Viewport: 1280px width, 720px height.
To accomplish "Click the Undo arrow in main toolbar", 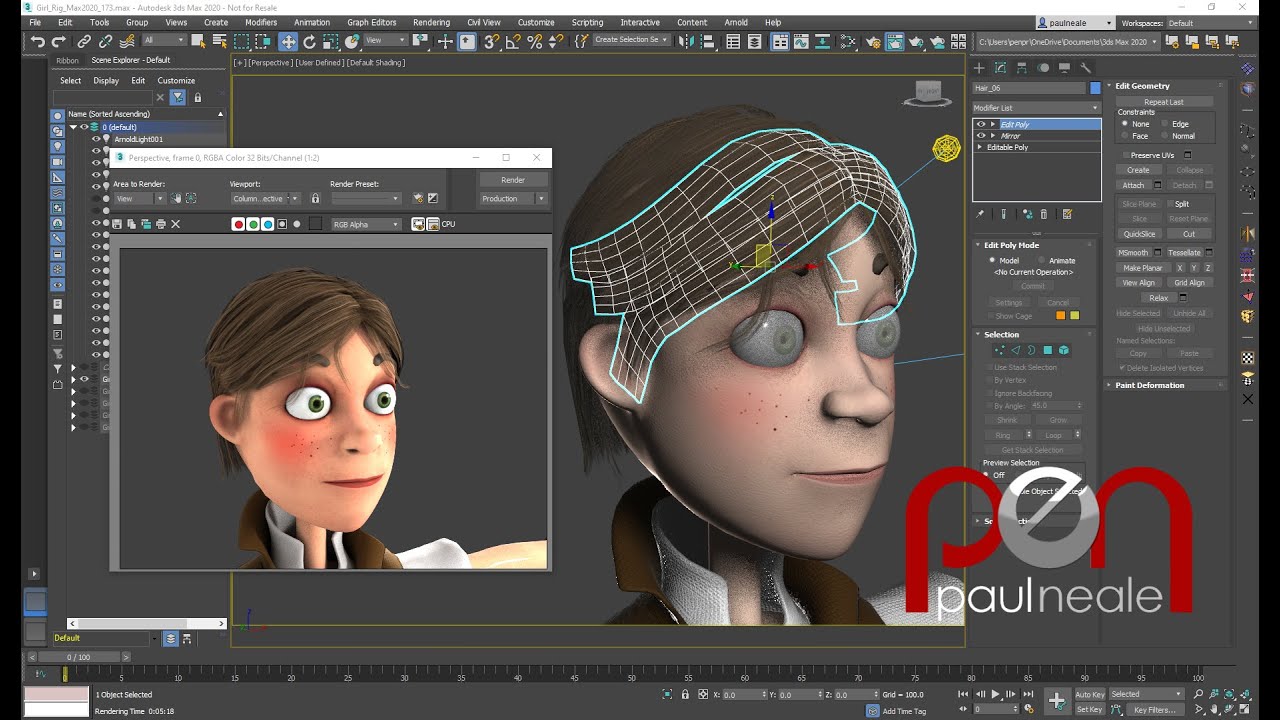I will coord(38,41).
